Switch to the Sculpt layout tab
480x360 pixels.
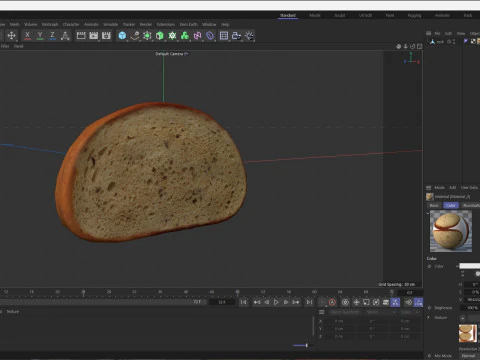(x=340, y=15)
